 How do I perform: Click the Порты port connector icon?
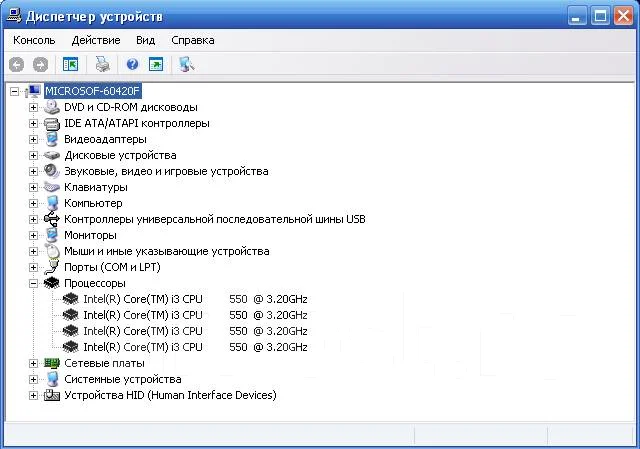tap(52, 267)
